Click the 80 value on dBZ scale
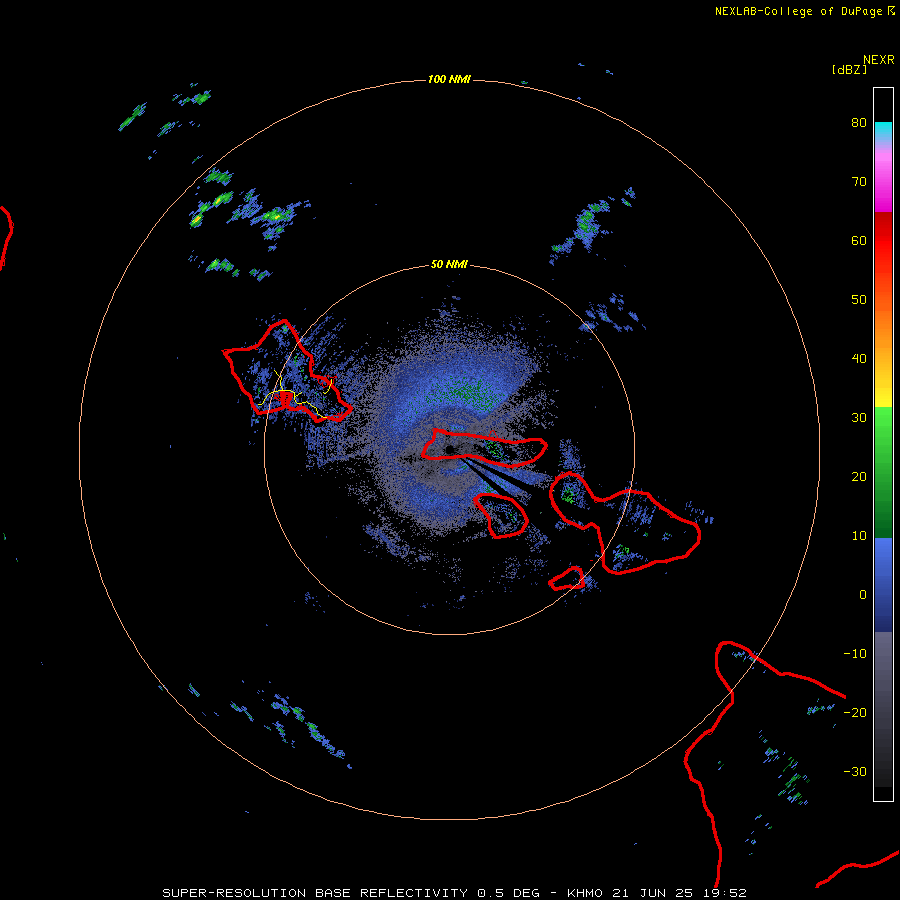The width and height of the screenshot is (900, 900). coord(859,123)
